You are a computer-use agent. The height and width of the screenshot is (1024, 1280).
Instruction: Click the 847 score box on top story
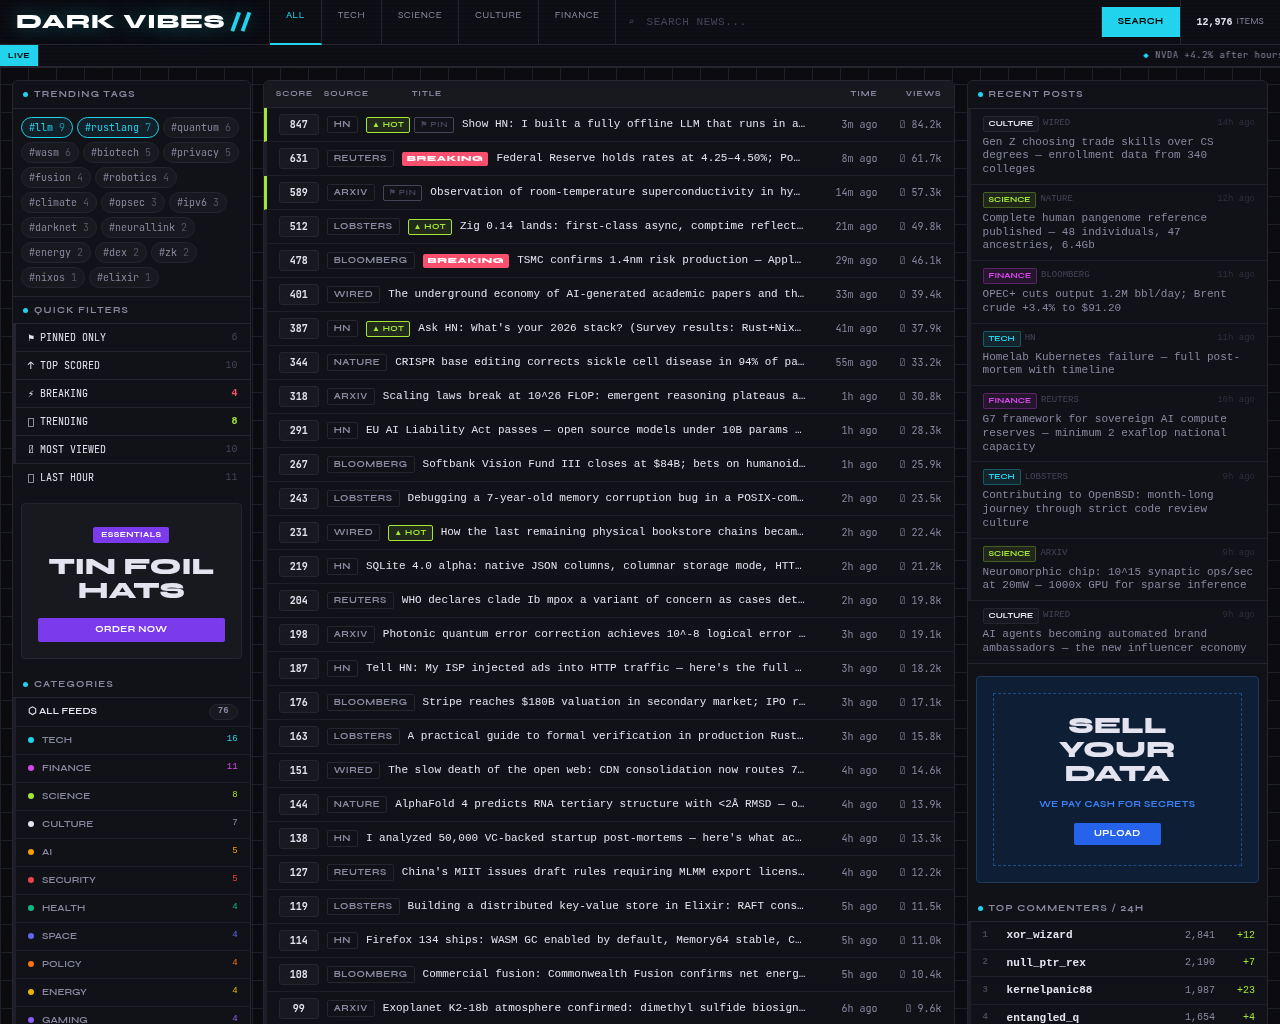point(299,125)
